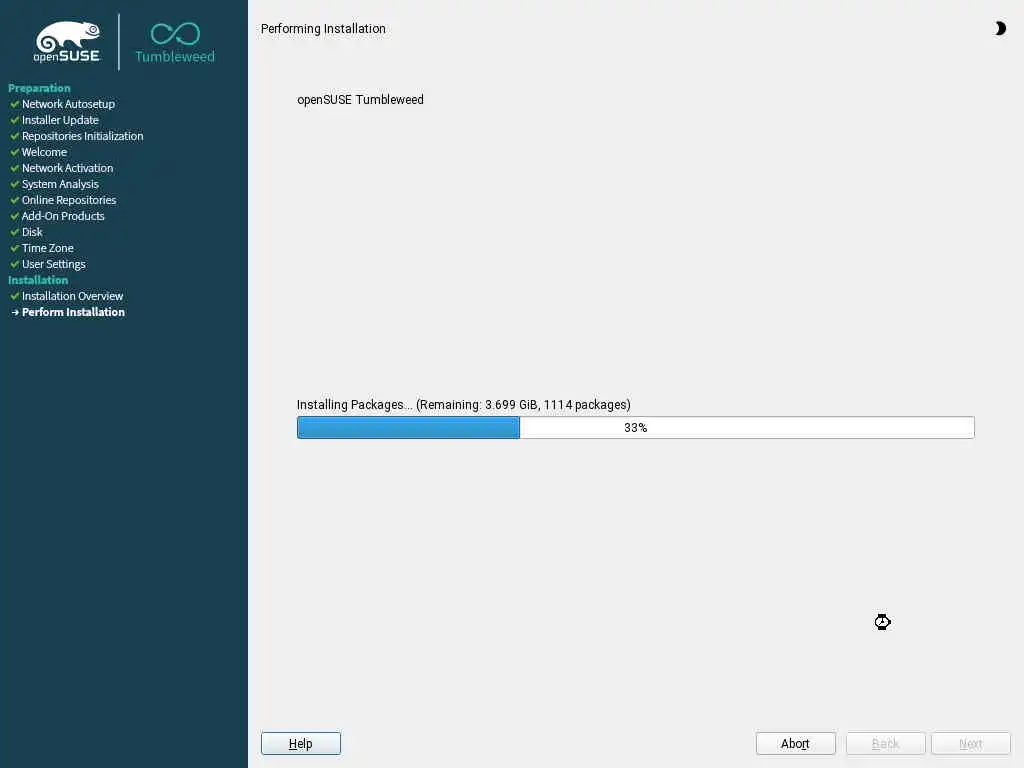
Task: Toggle dark mode moon icon
Action: 1000,28
